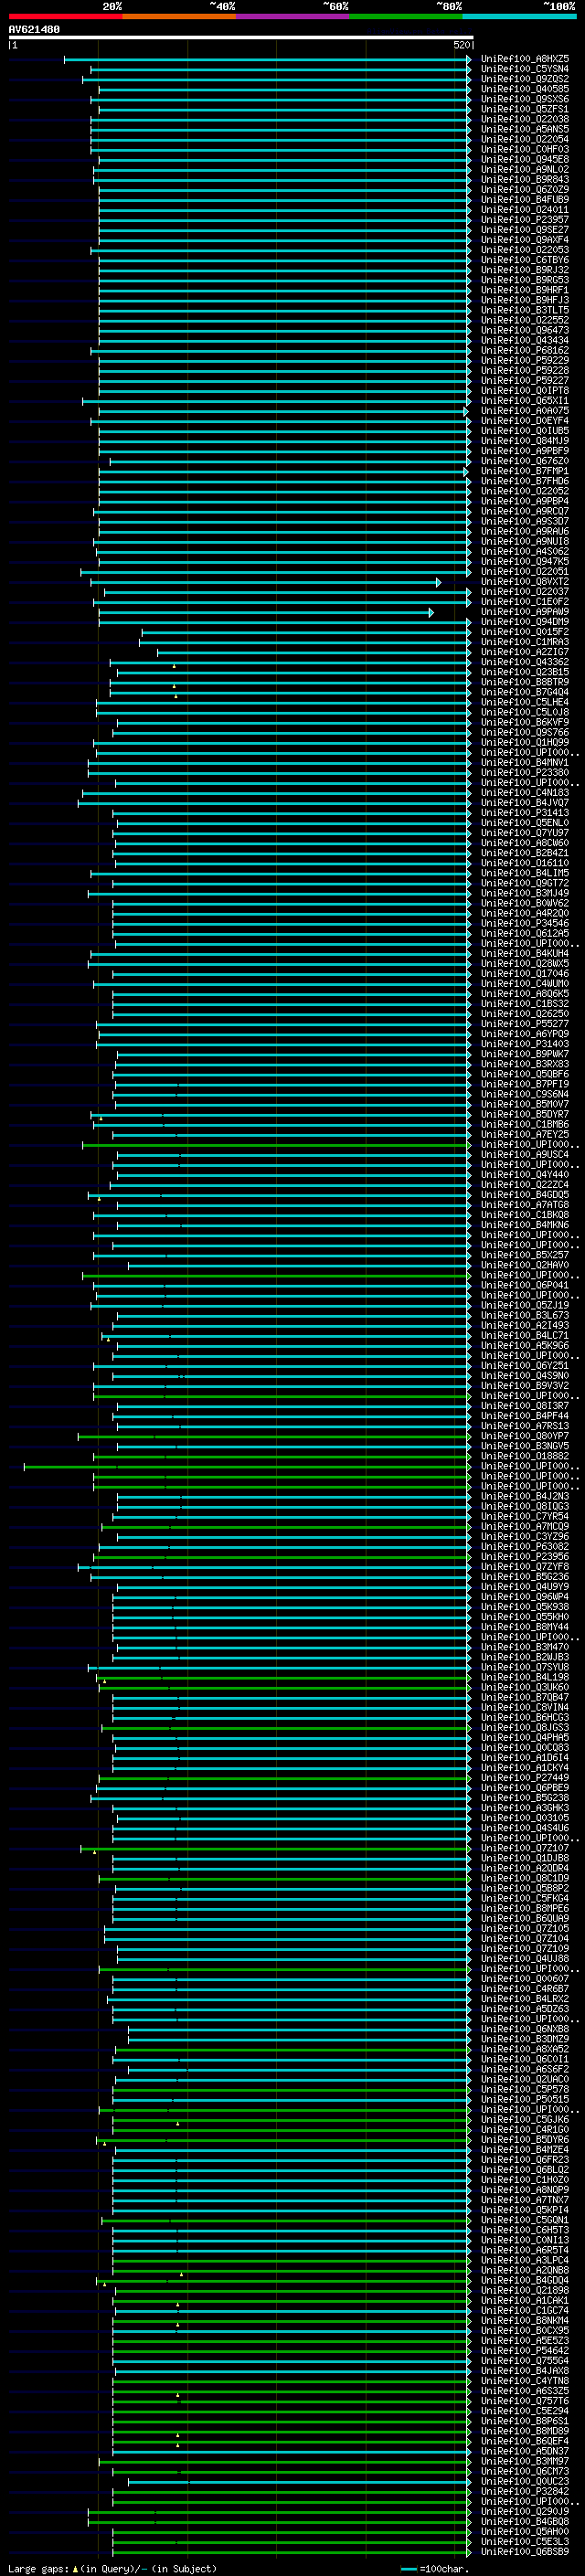Click the white query sequence bar
The width and height of the screenshot is (585, 2576).
(241, 38)
